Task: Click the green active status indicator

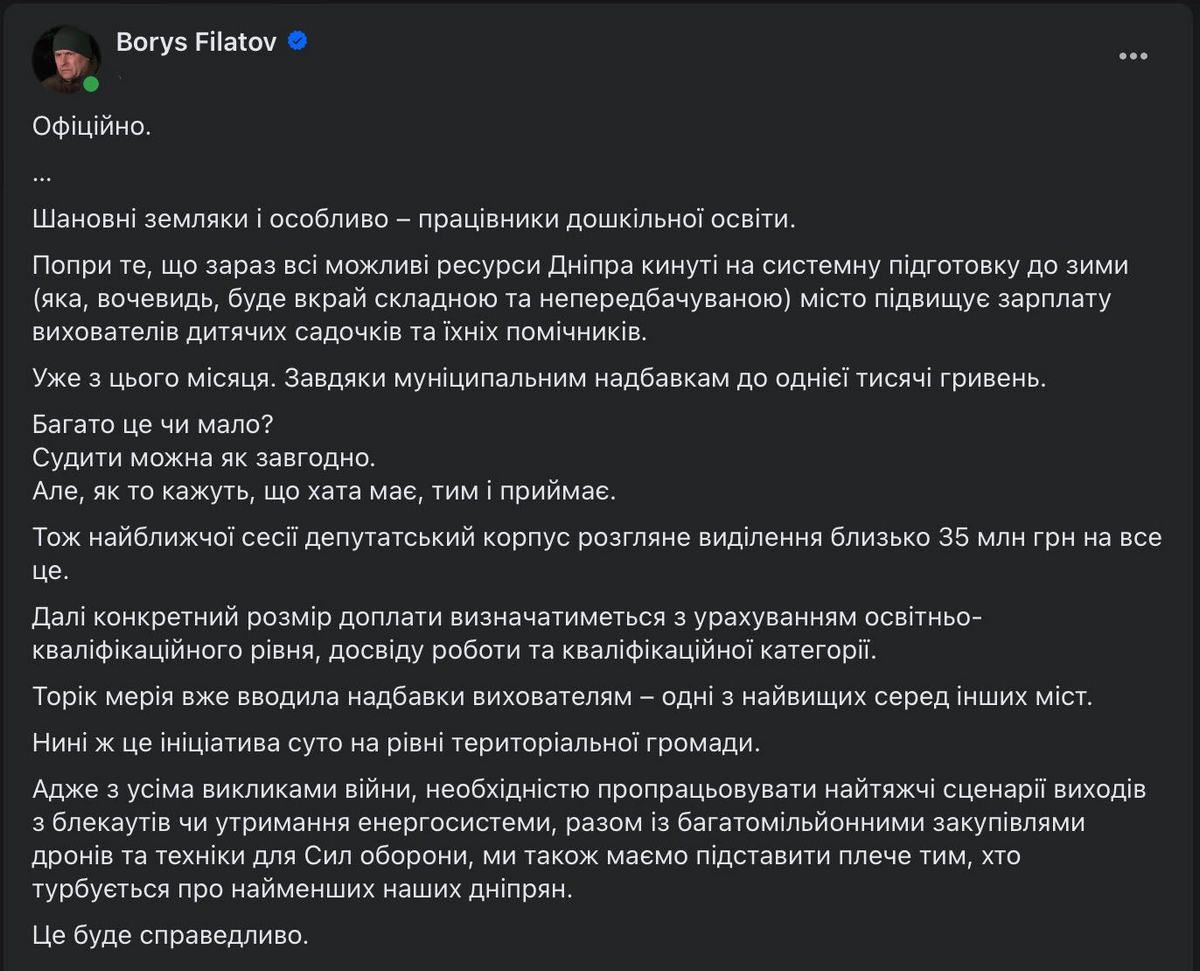Action: click(90, 83)
